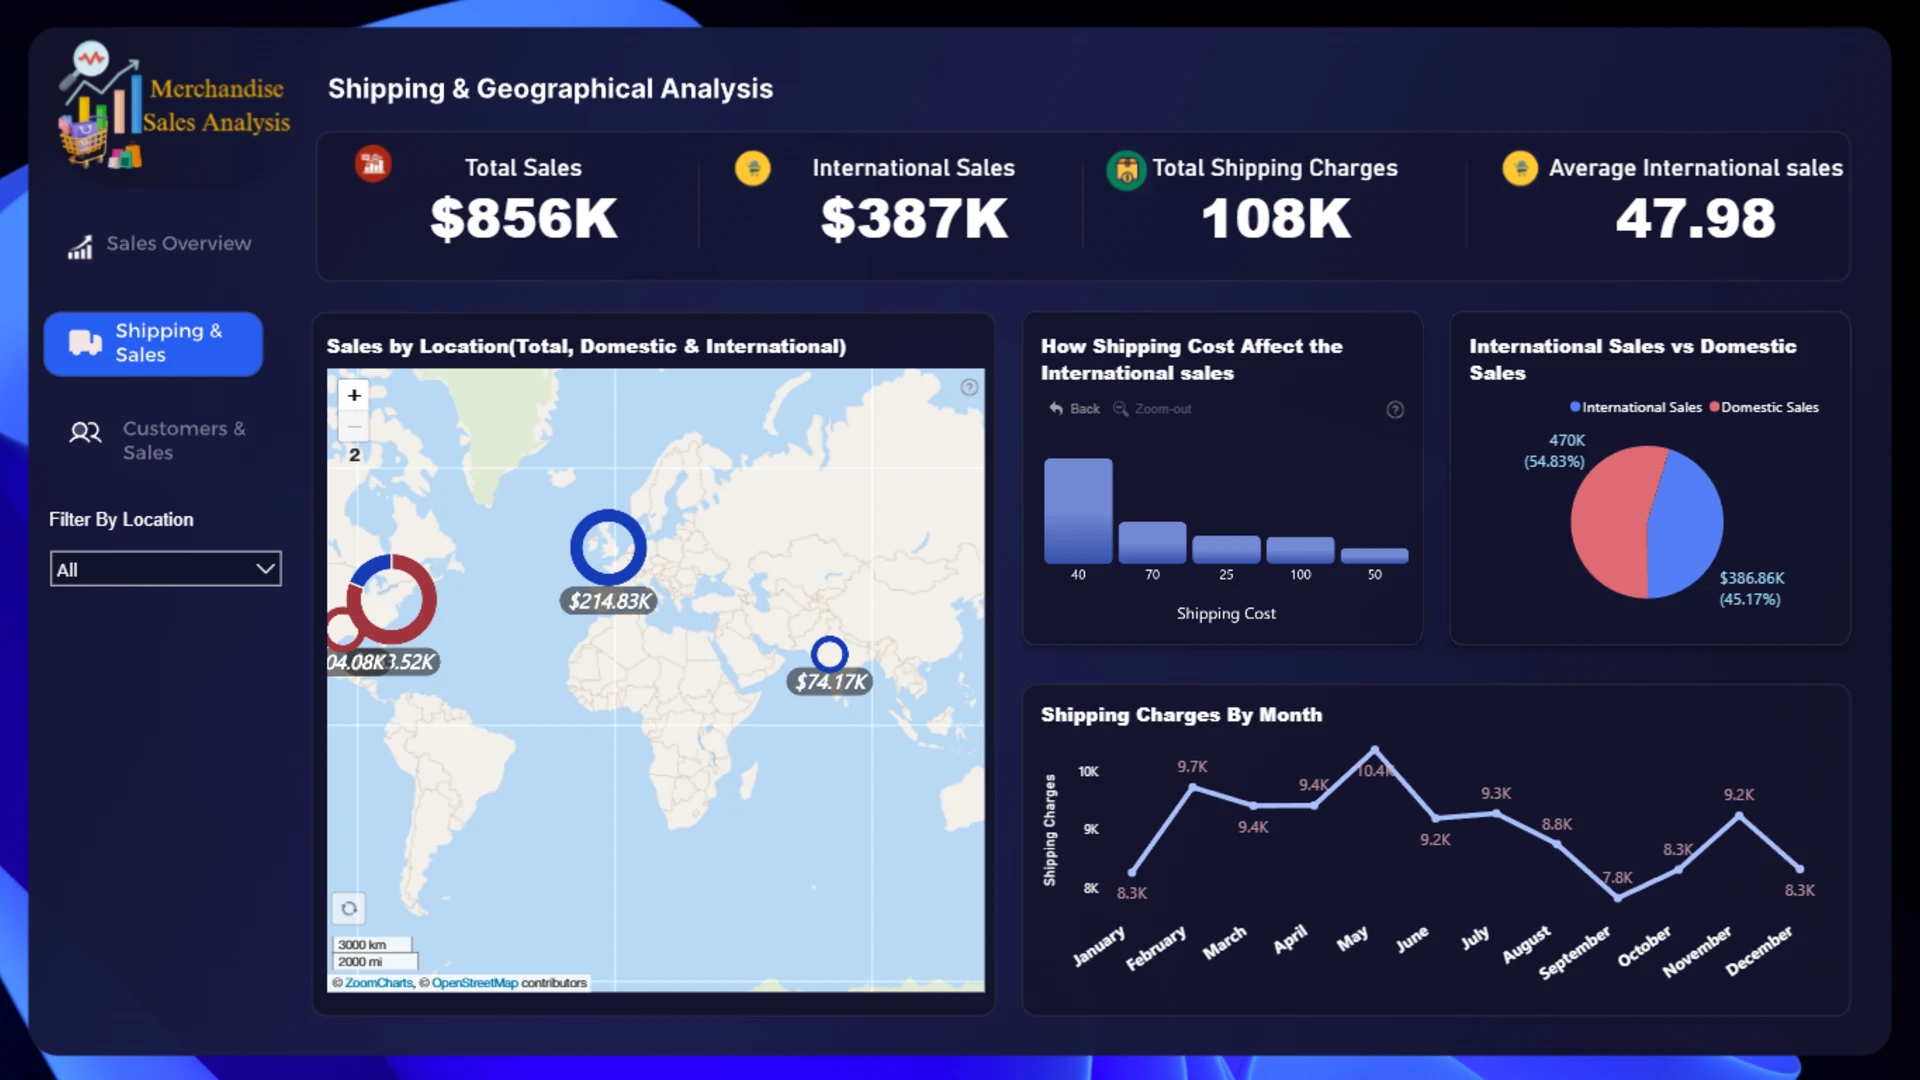Click the map zoom-out minus button
Viewport: 1920px width, 1080px height.
[354, 426]
